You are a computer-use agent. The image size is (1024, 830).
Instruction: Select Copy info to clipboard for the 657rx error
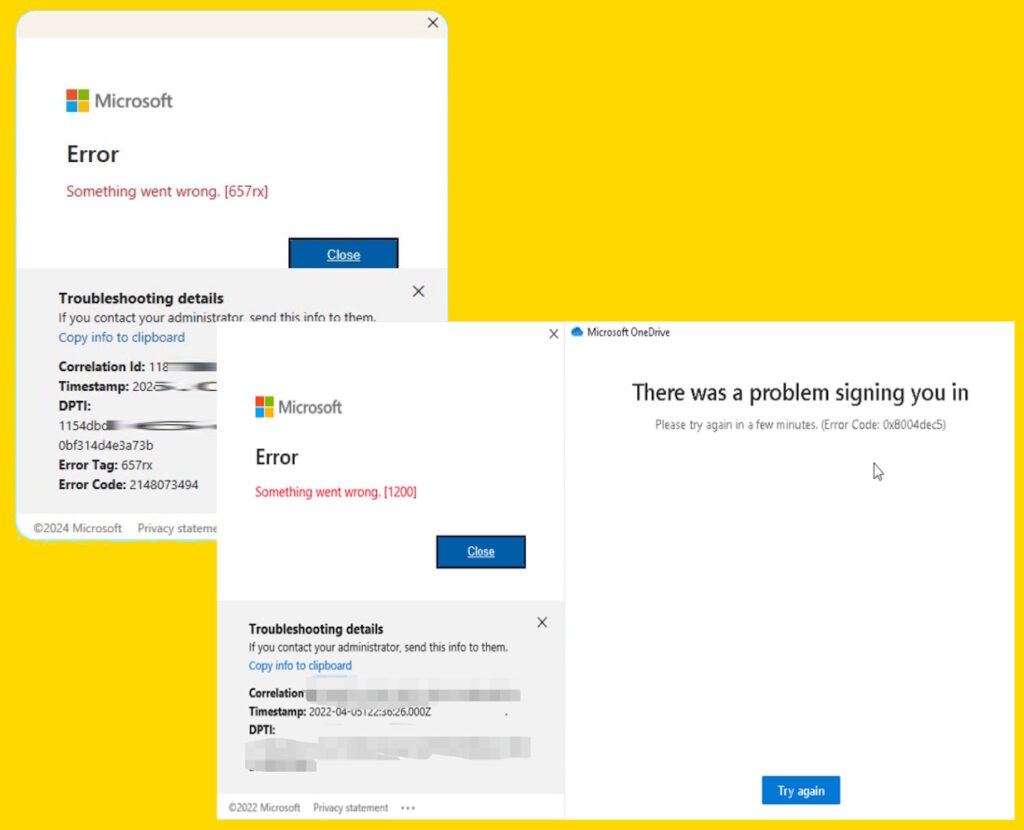coord(121,337)
